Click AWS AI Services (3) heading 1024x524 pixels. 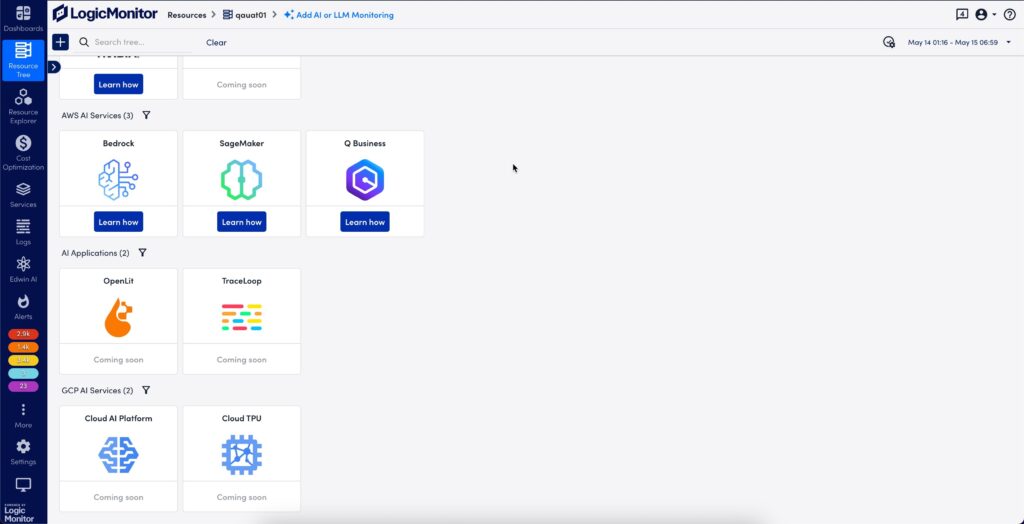click(97, 115)
